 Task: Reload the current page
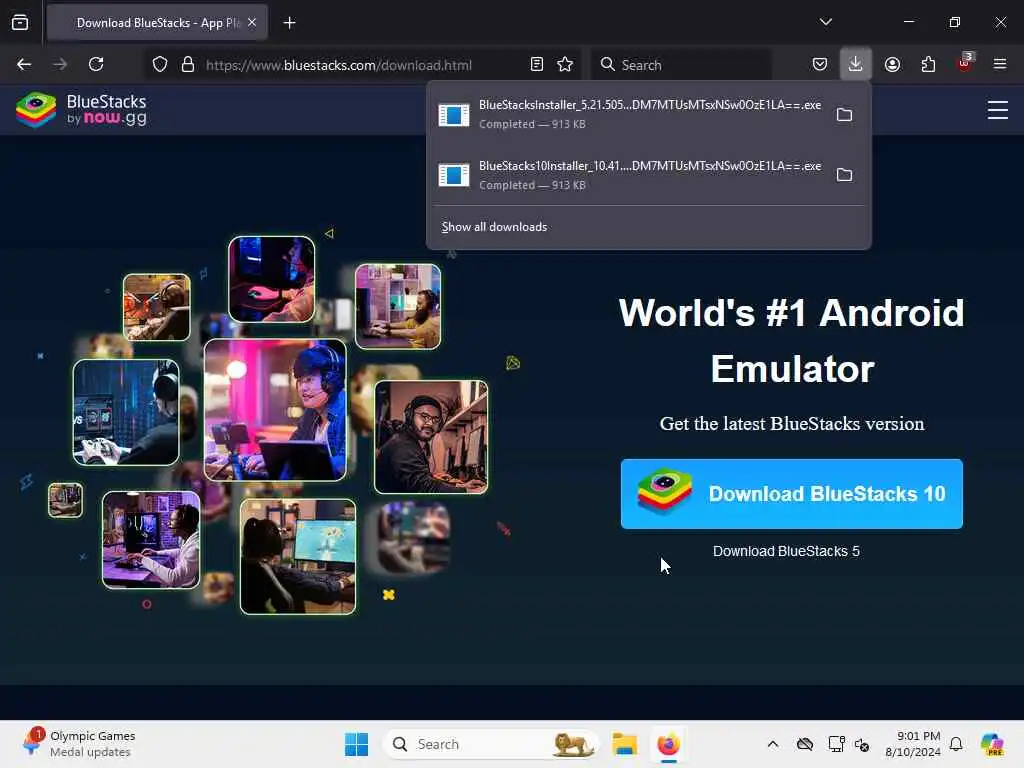tap(96, 64)
